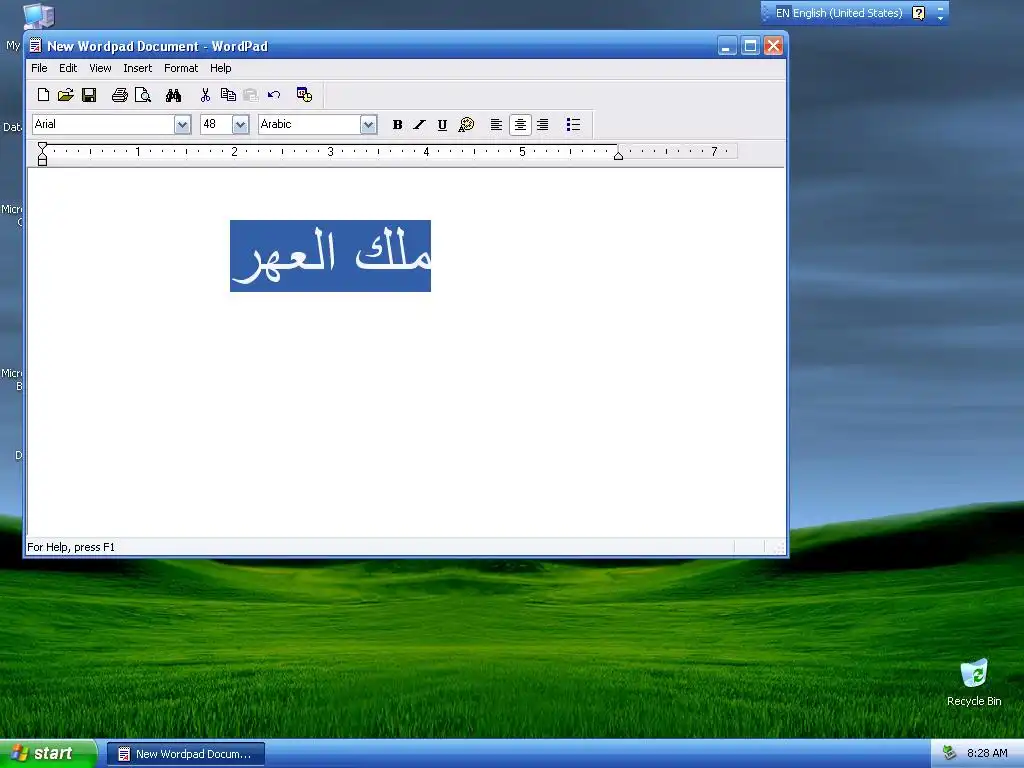1024x768 pixels.
Task: Click into the font size field
Action: point(216,125)
